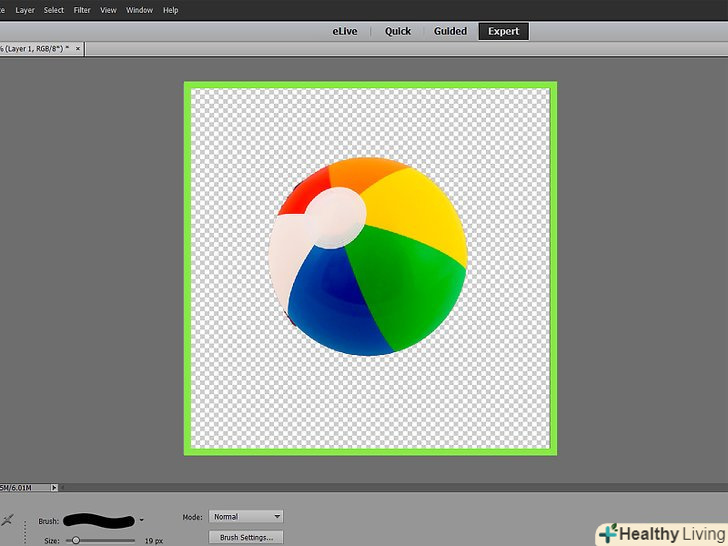Close the Layer 1 document tab
728x546 pixels.
[x=79, y=48]
